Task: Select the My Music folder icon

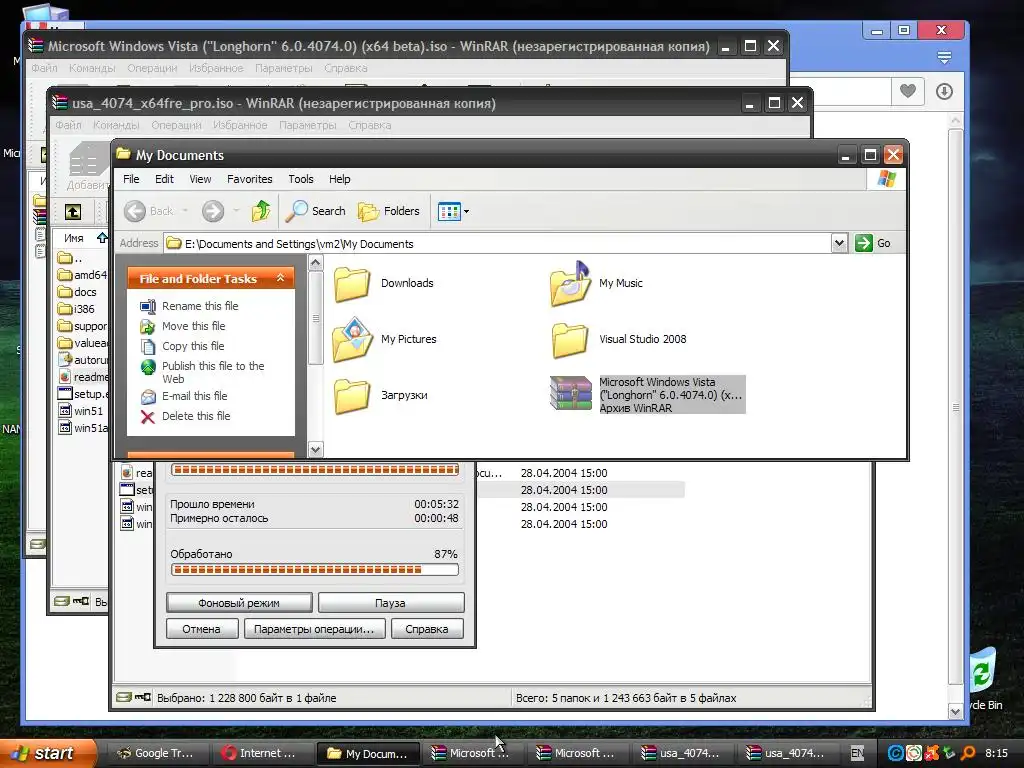Action: [x=570, y=283]
